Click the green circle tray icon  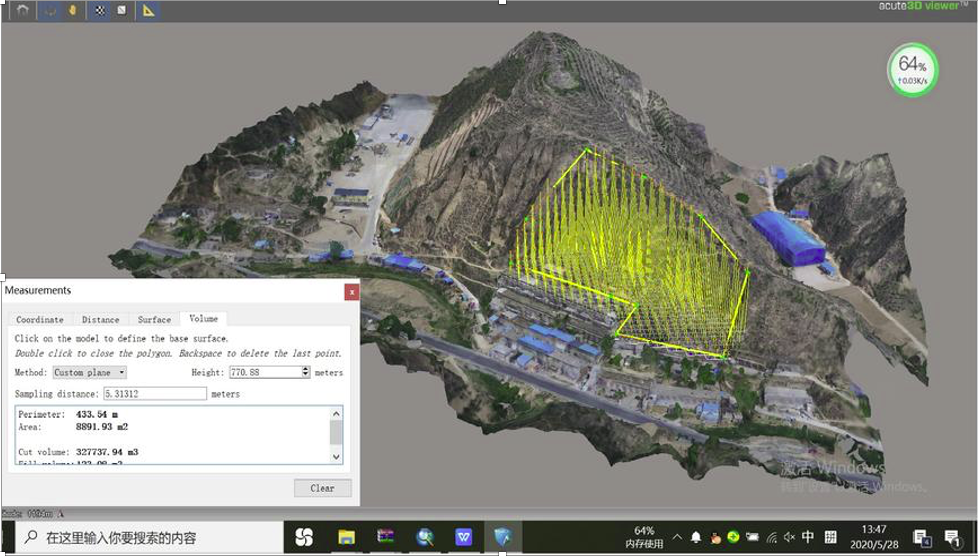click(x=734, y=537)
